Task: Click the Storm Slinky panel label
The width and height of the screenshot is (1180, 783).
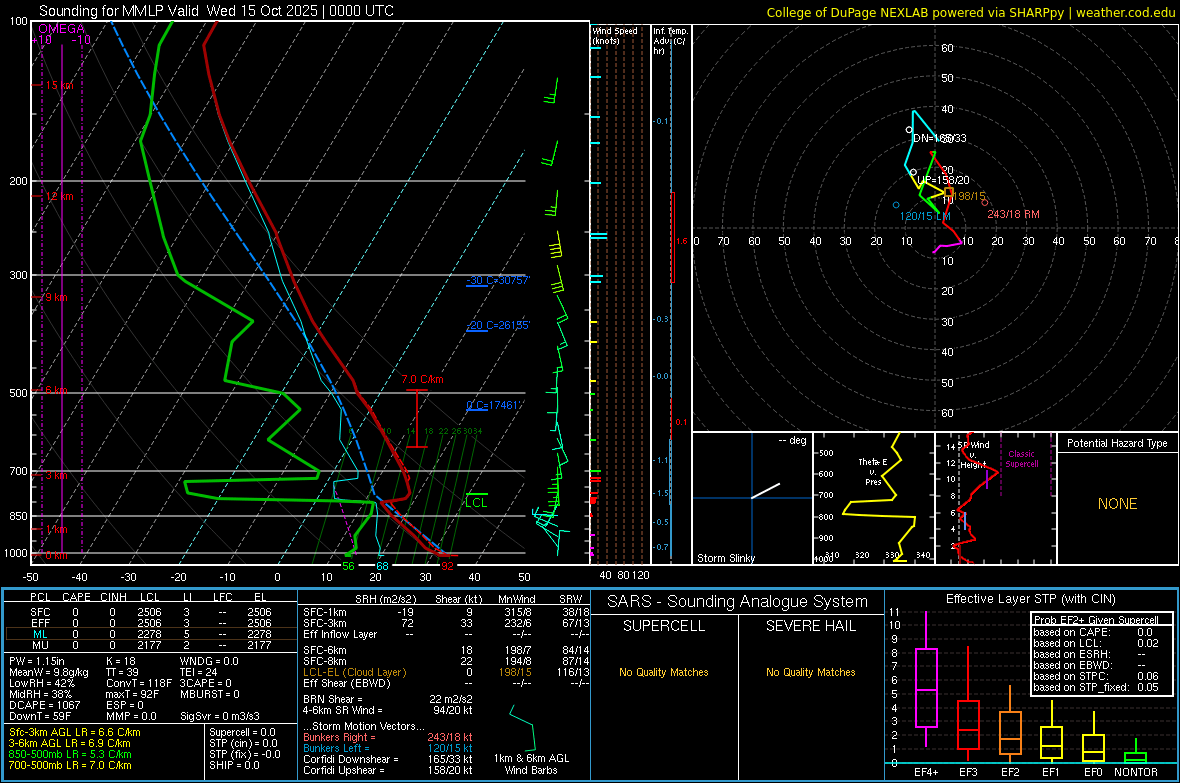Action: point(725,558)
